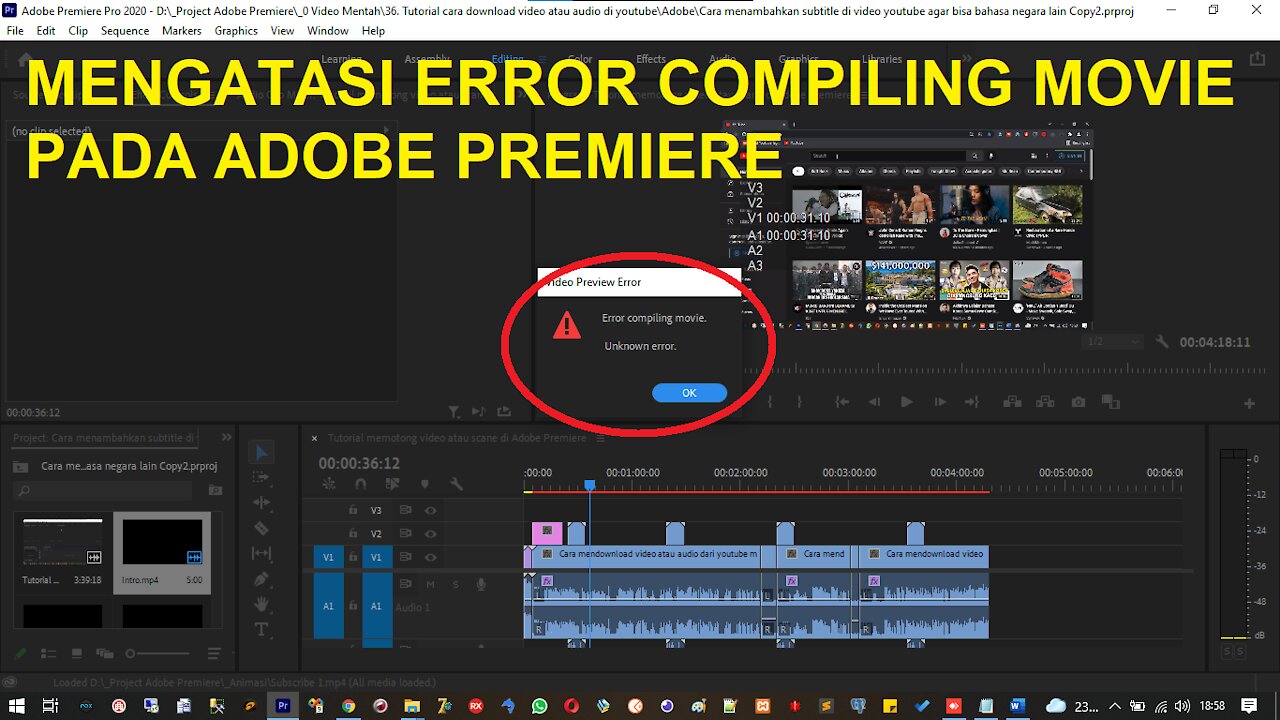The image size is (1280, 720).
Task: Click the Lift button
Action: pyautogui.click(x=1012, y=402)
